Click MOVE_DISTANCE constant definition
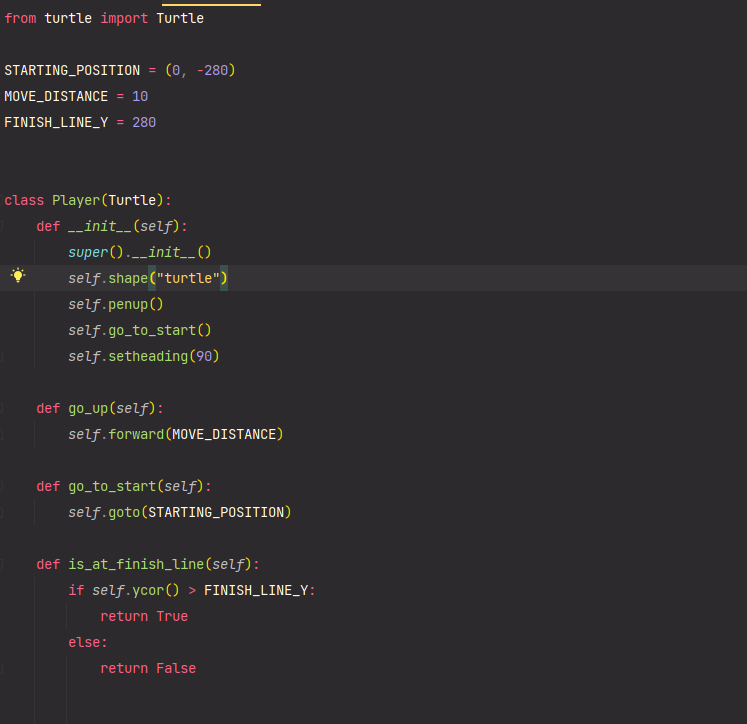Screen dimensions: 747x724 (x=56, y=96)
